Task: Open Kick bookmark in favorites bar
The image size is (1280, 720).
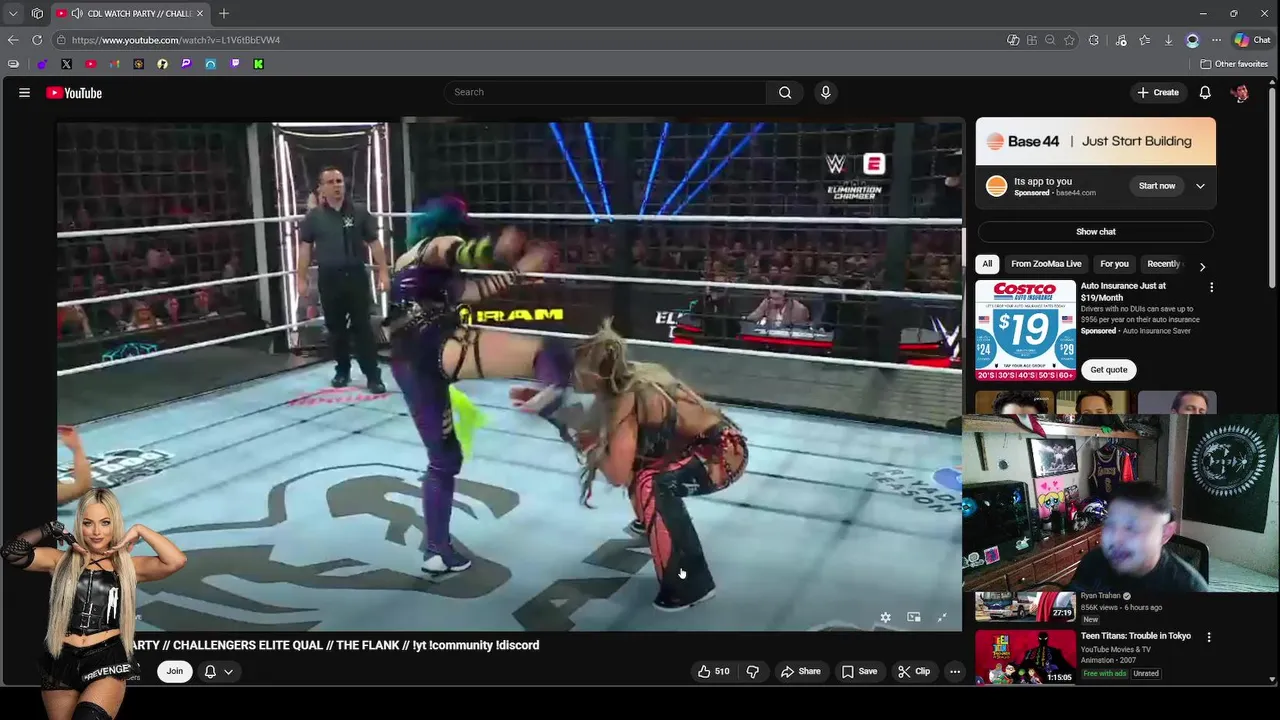Action: pos(258,64)
